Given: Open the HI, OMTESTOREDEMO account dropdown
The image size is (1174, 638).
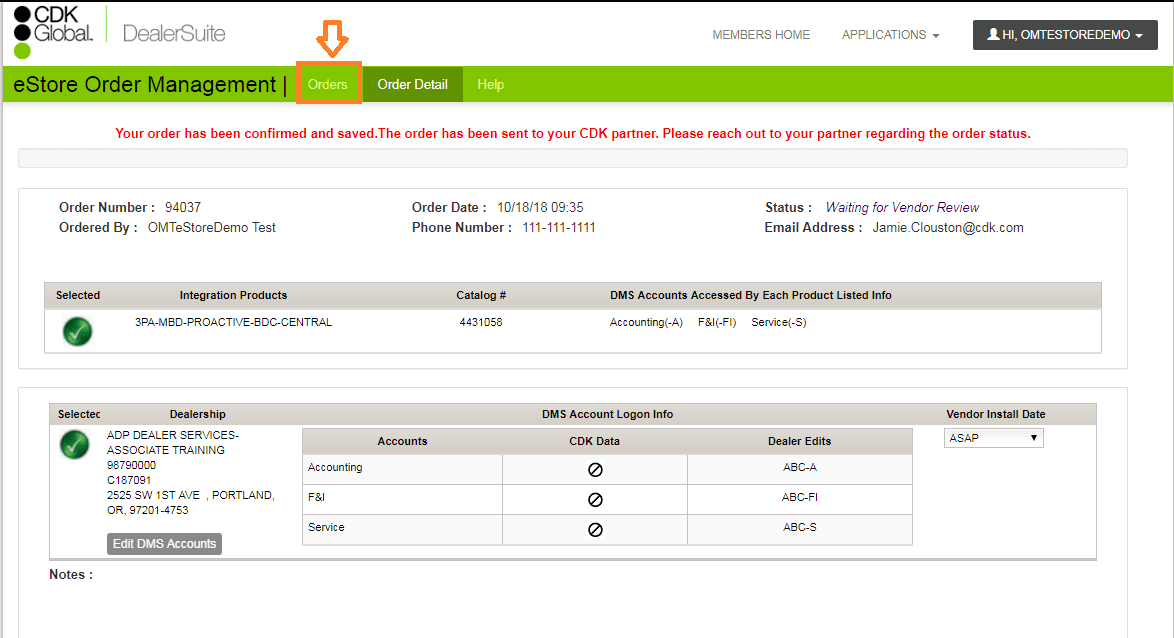Looking at the screenshot, I should click(1064, 34).
